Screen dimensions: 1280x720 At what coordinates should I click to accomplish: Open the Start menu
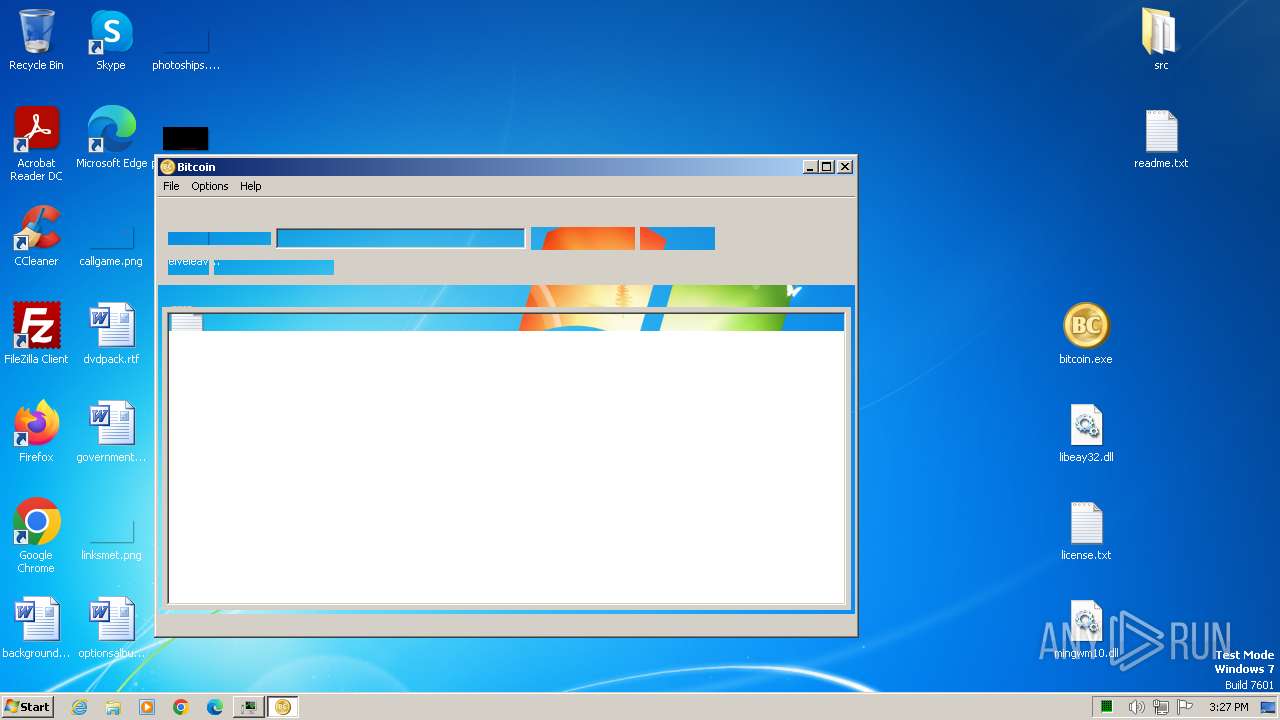[27, 707]
